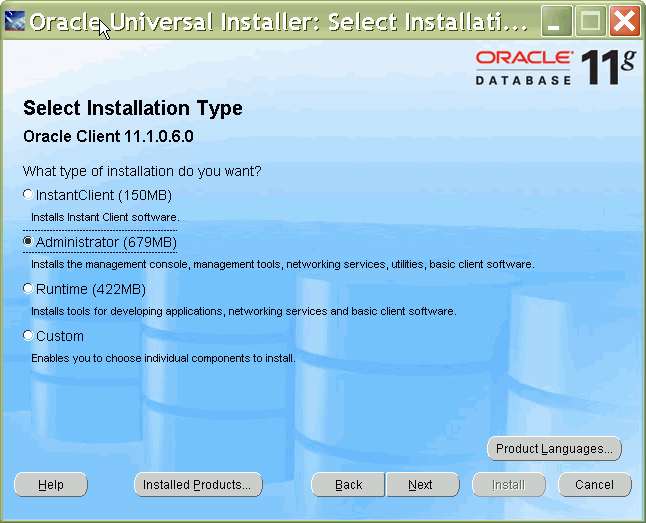
Task: Click the 'Oracle Client 11.1.0.6.0' text
Action: tap(108, 136)
